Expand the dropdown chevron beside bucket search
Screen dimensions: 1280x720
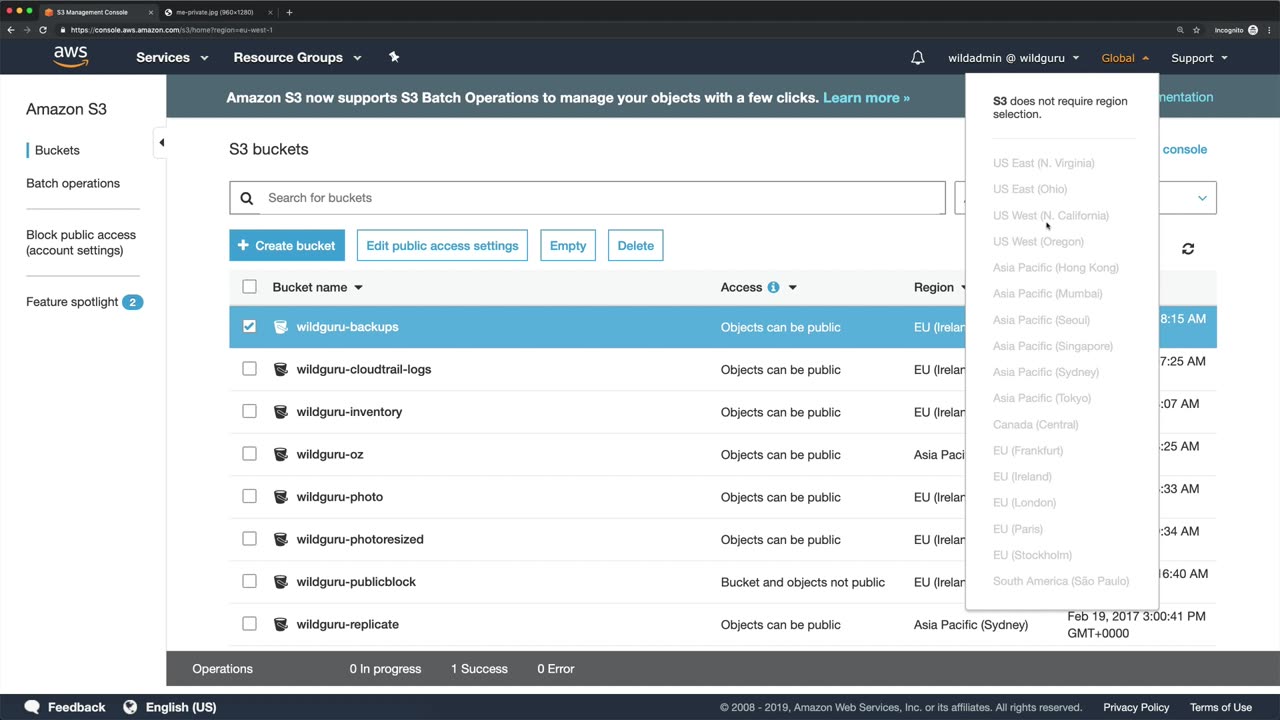click(x=1202, y=198)
